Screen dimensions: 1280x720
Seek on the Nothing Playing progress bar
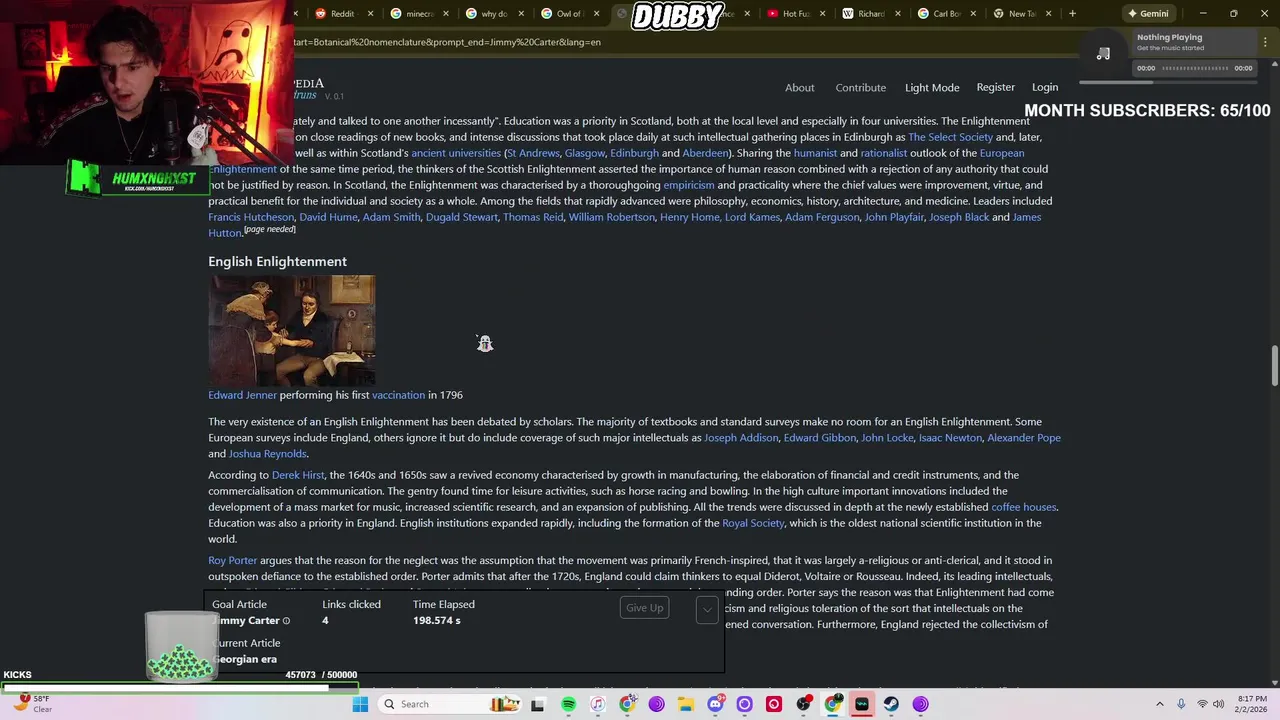pos(1195,68)
